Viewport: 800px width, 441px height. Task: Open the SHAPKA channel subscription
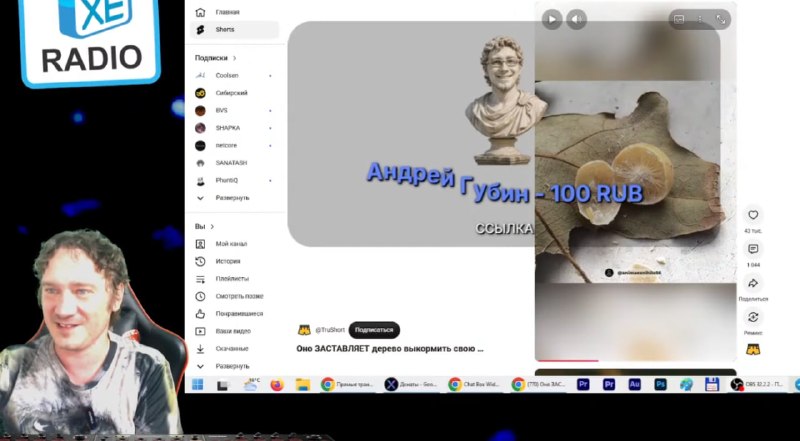(235, 128)
